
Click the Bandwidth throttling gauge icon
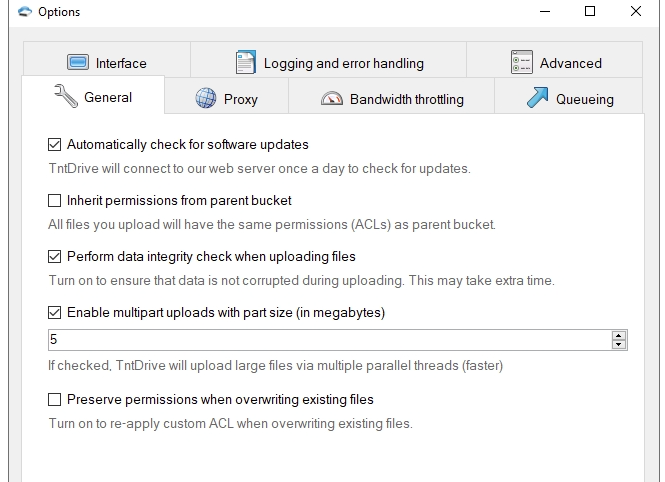[x=332, y=98]
